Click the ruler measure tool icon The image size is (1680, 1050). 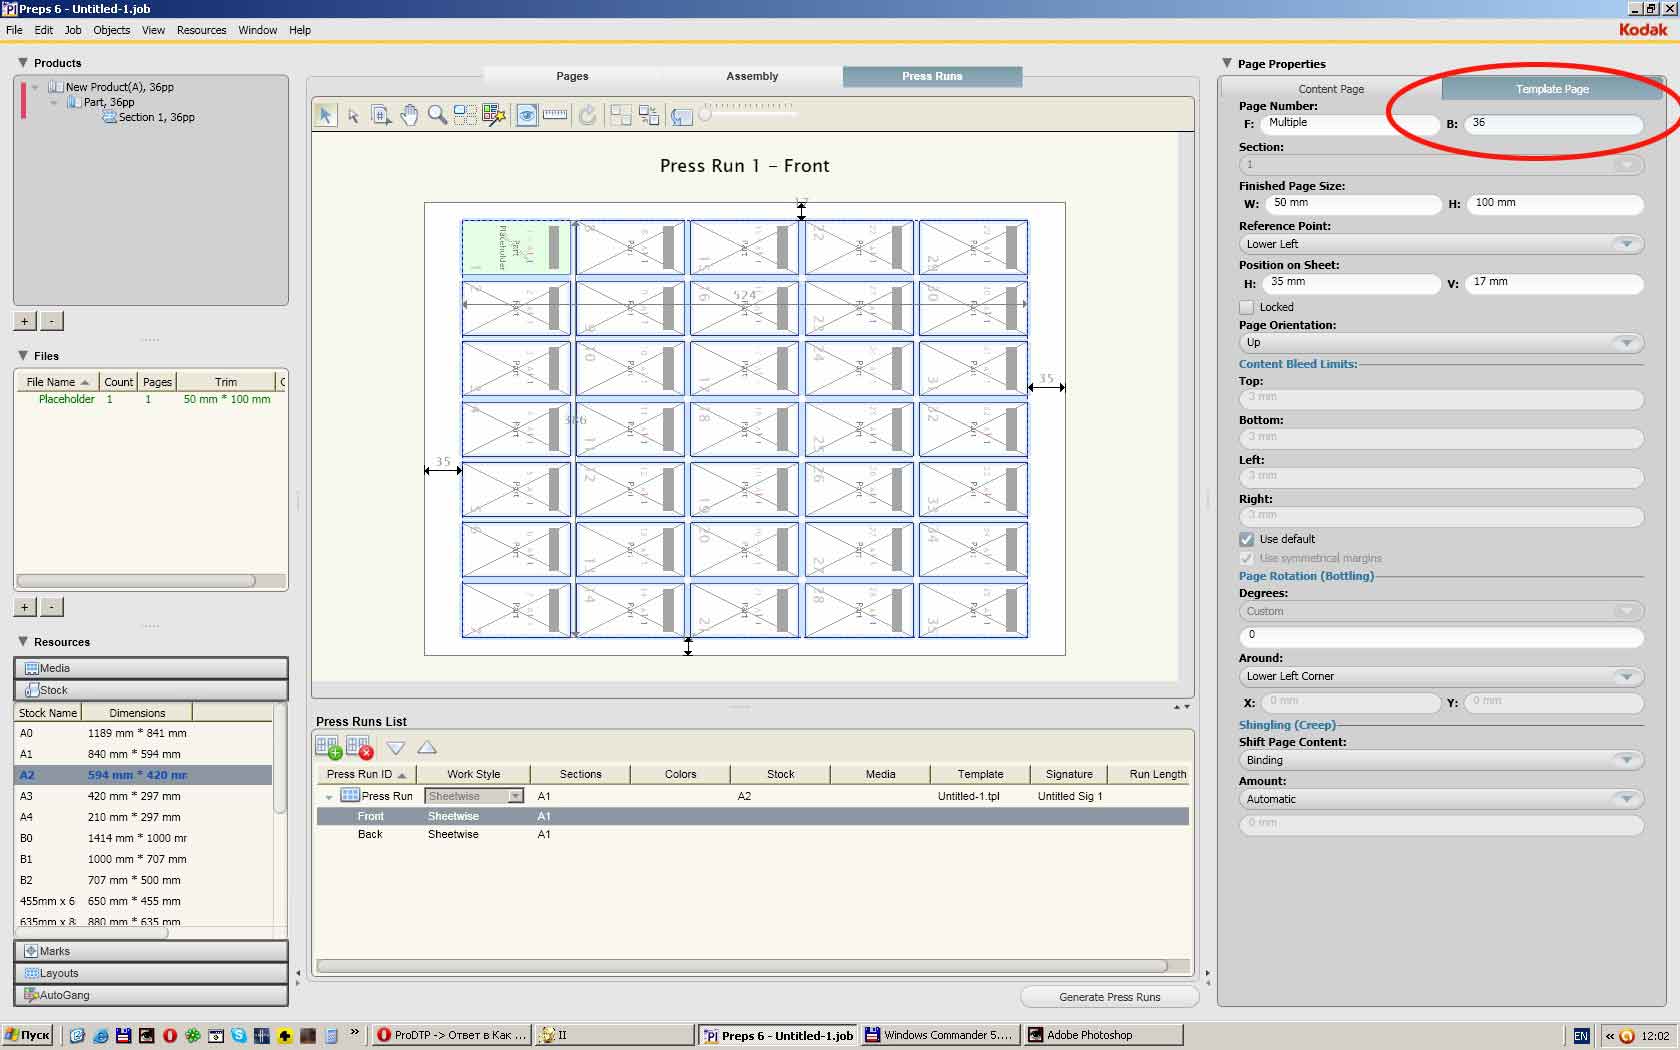tap(555, 115)
